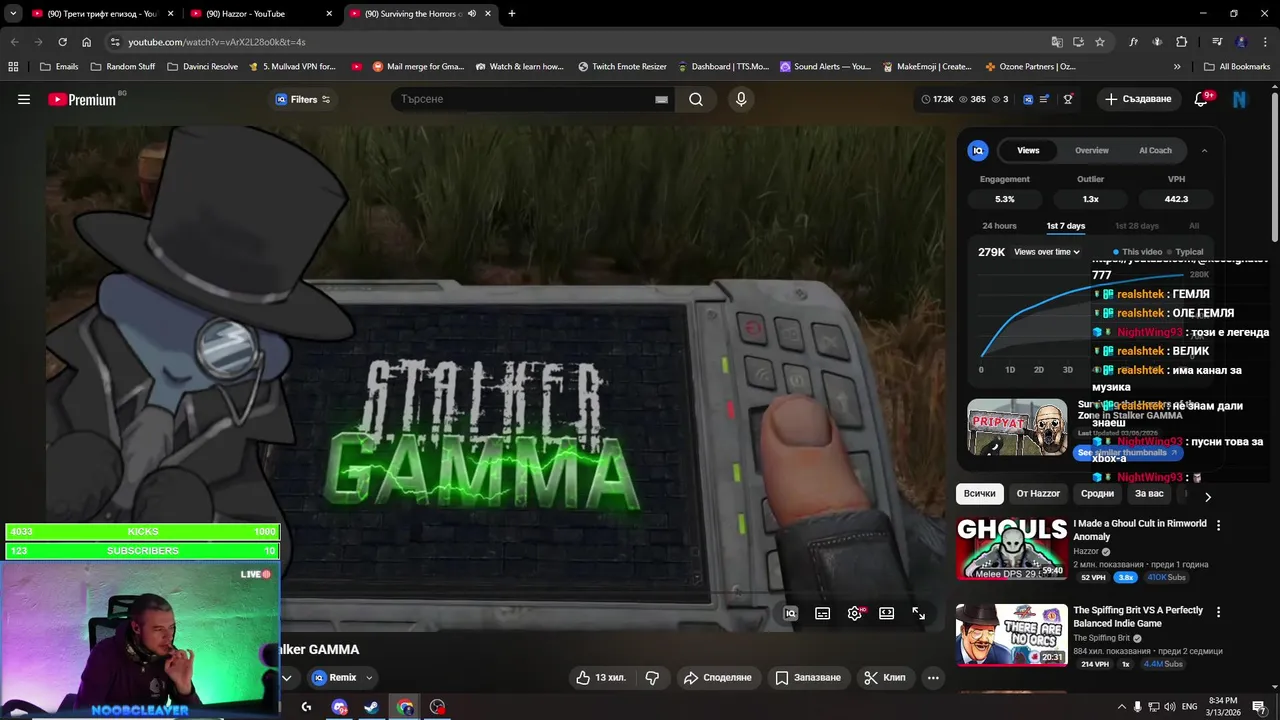Open vidIQ button on player controls
The width and height of the screenshot is (1280, 720).
coord(790,613)
